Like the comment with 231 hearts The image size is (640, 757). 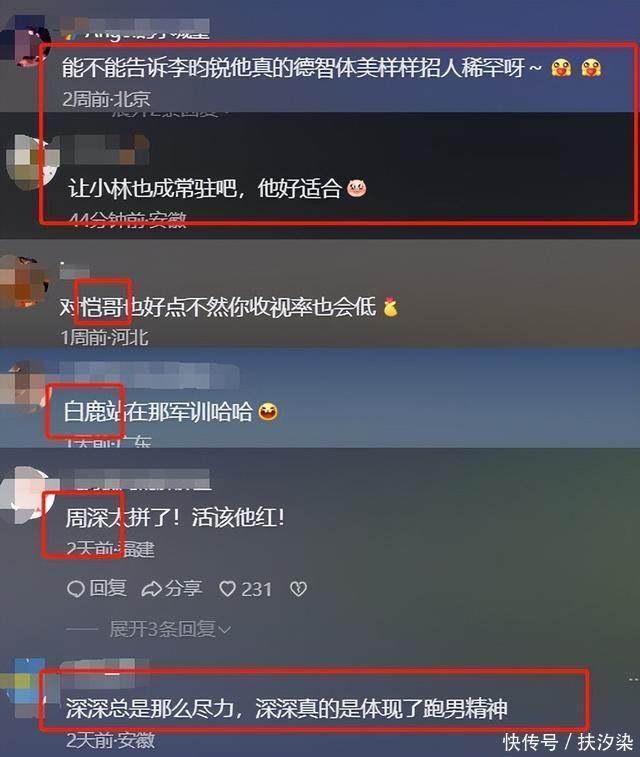point(227,589)
